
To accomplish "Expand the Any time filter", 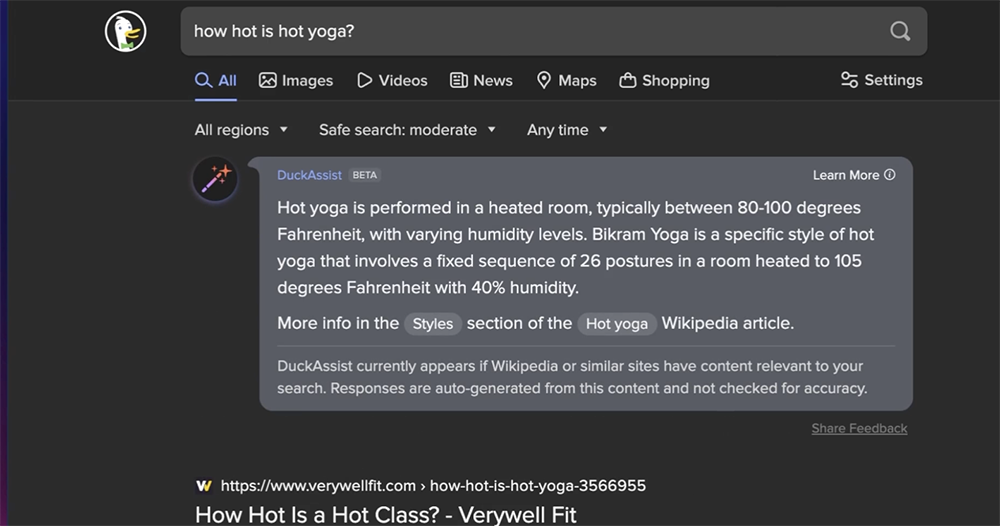I will point(567,130).
